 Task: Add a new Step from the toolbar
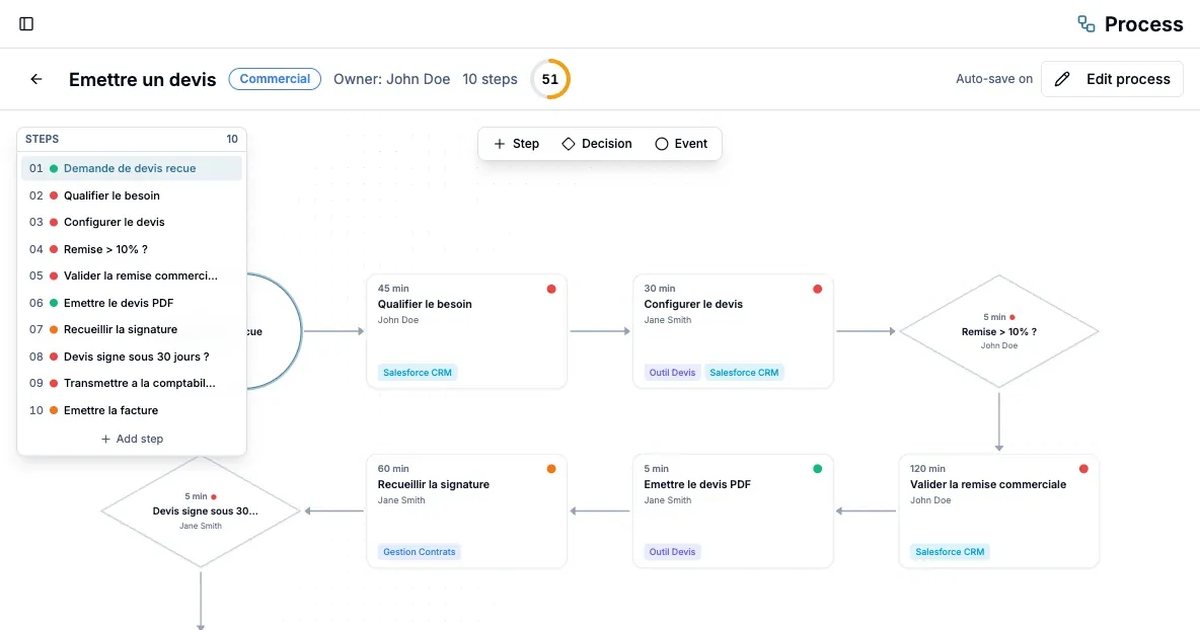pyautogui.click(x=516, y=144)
